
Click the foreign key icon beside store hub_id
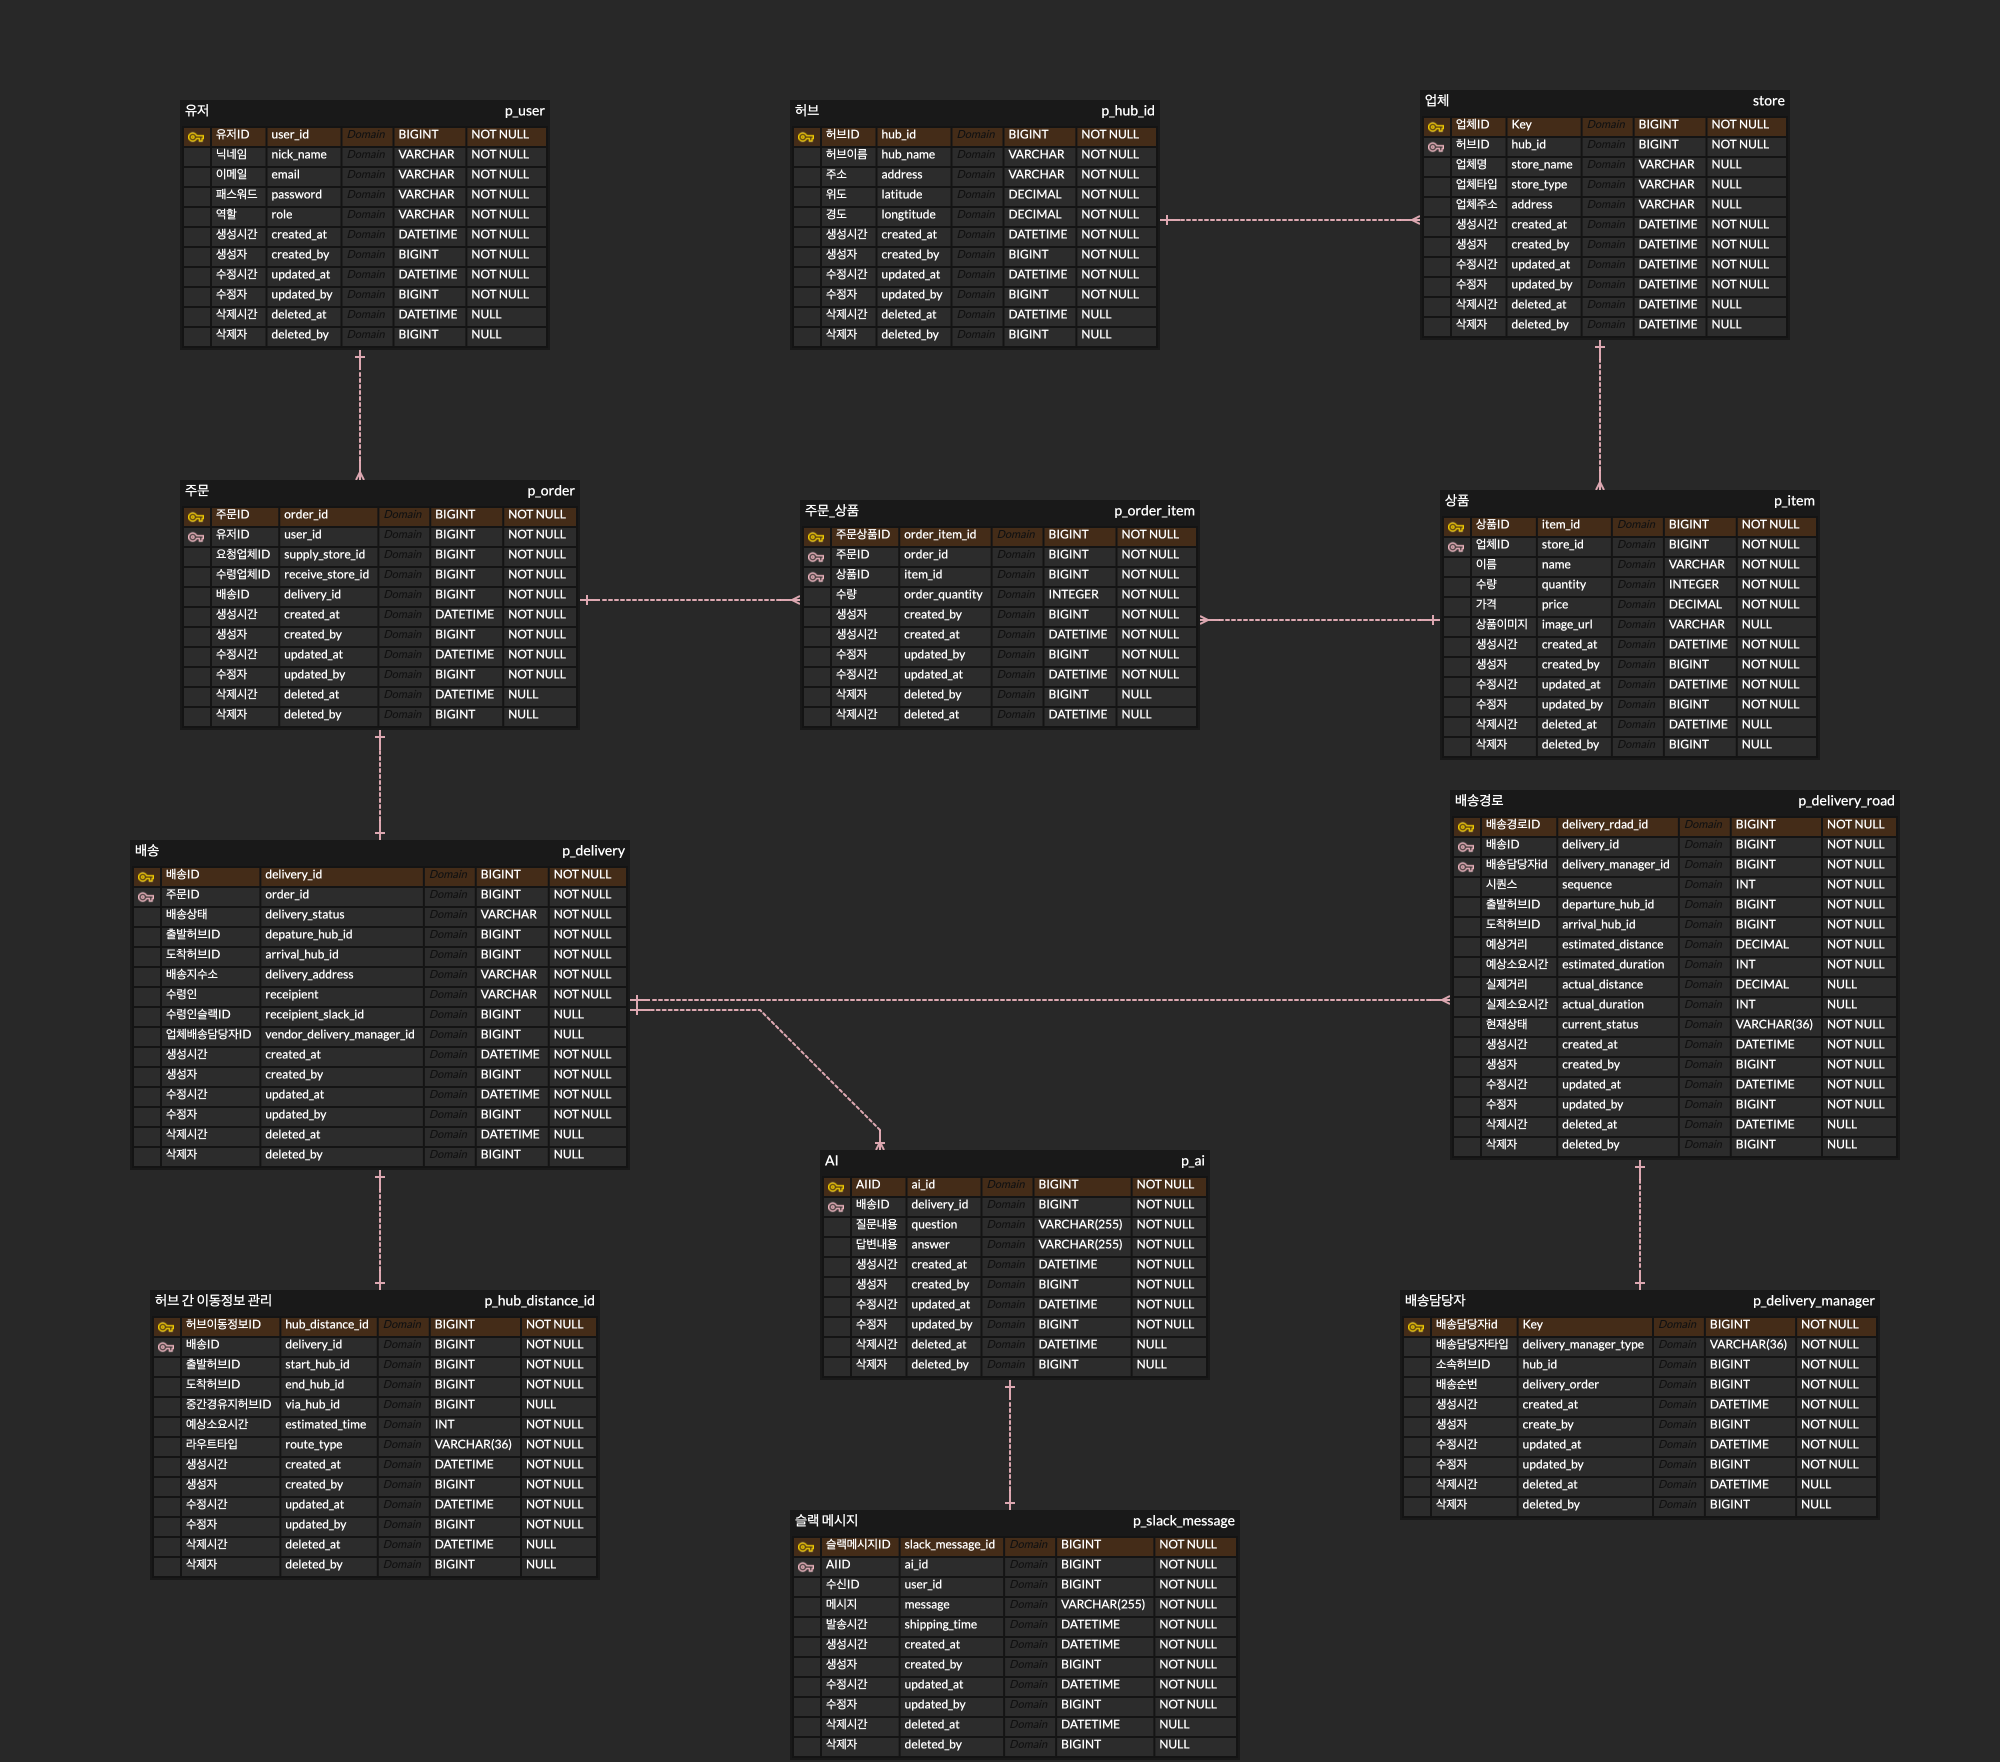1436,146
